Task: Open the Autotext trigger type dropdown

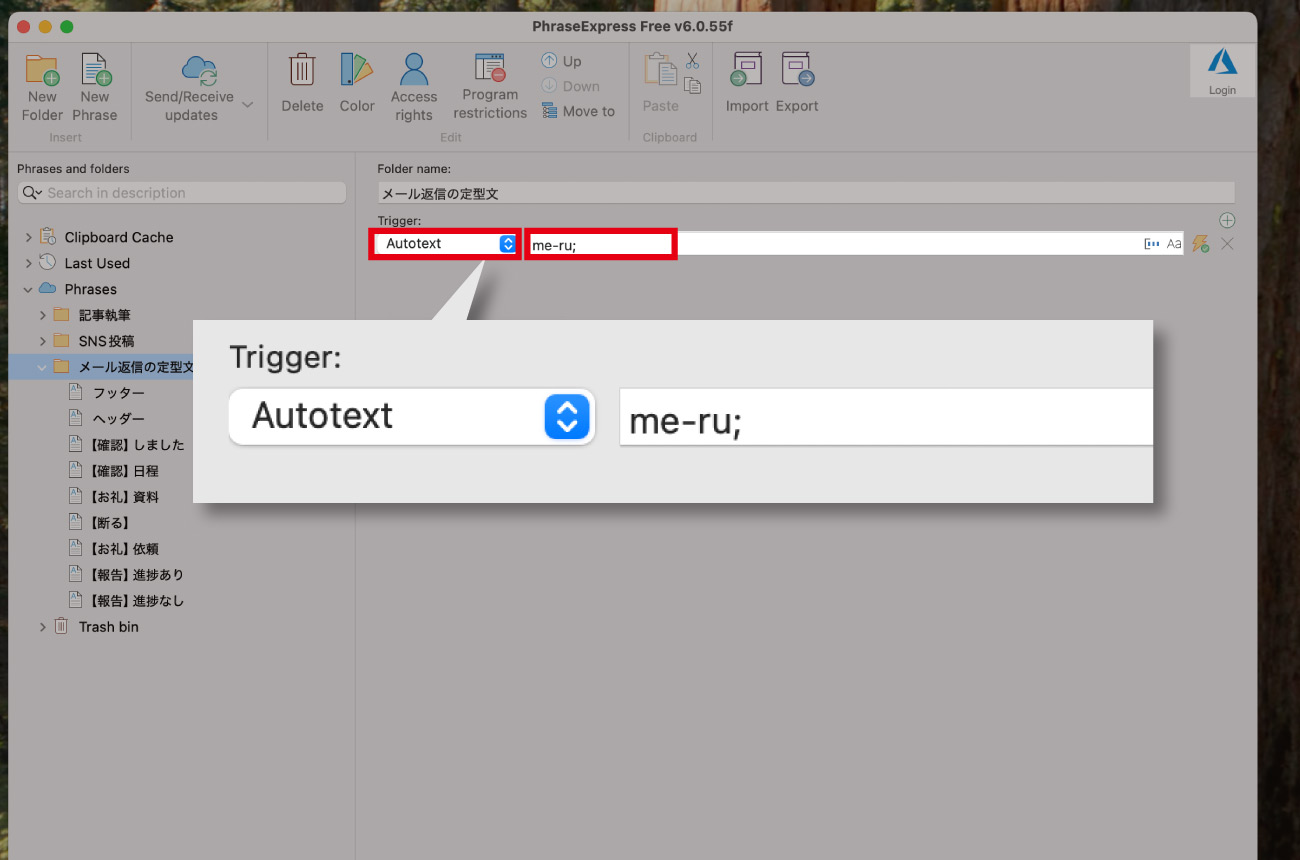Action: (445, 243)
